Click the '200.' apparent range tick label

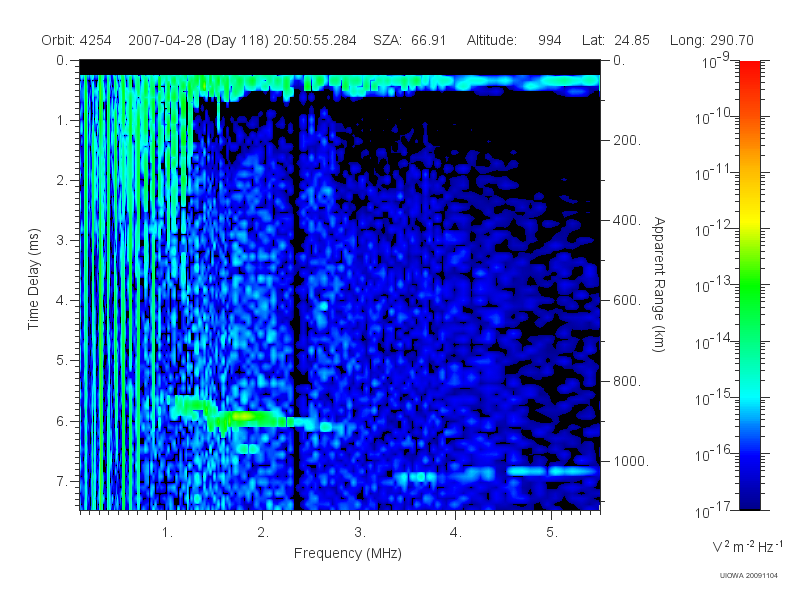click(x=627, y=140)
